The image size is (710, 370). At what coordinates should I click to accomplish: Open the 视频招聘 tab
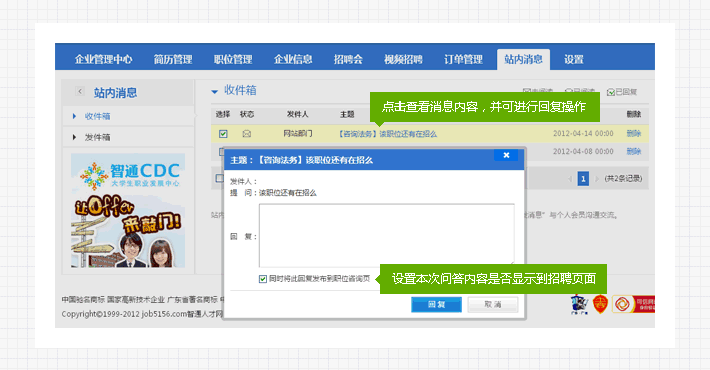pos(403,59)
